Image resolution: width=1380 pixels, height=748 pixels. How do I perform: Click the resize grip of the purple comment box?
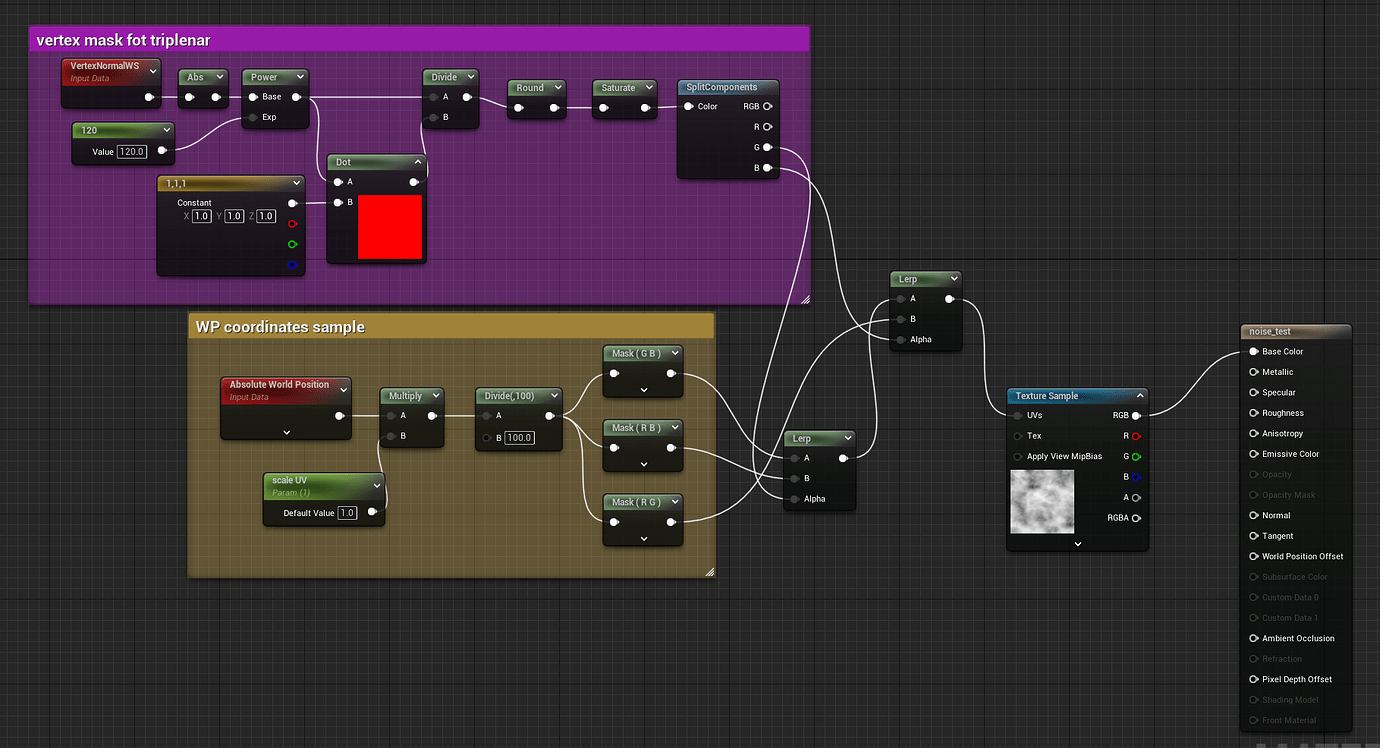click(x=804, y=298)
